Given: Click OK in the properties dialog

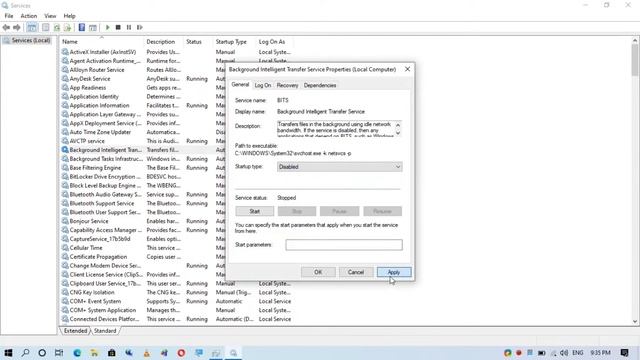Looking at the screenshot, I should [x=318, y=272].
